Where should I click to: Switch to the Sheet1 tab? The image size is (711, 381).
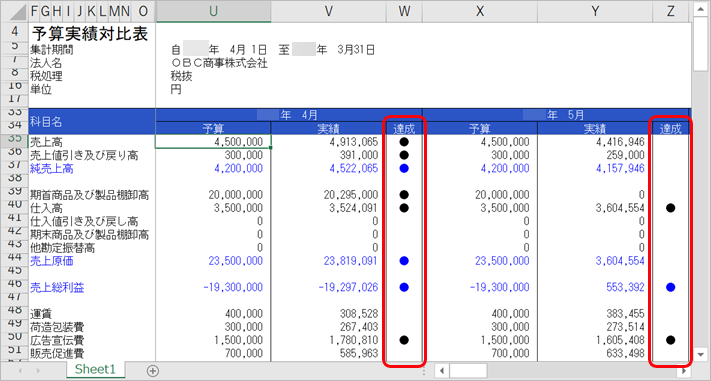tap(95, 369)
